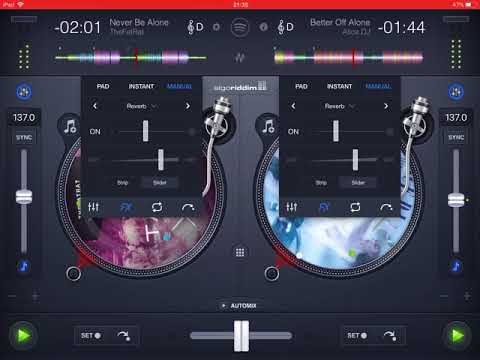
Task: Tap right deck BPM 137.0 display
Action: point(456,118)
